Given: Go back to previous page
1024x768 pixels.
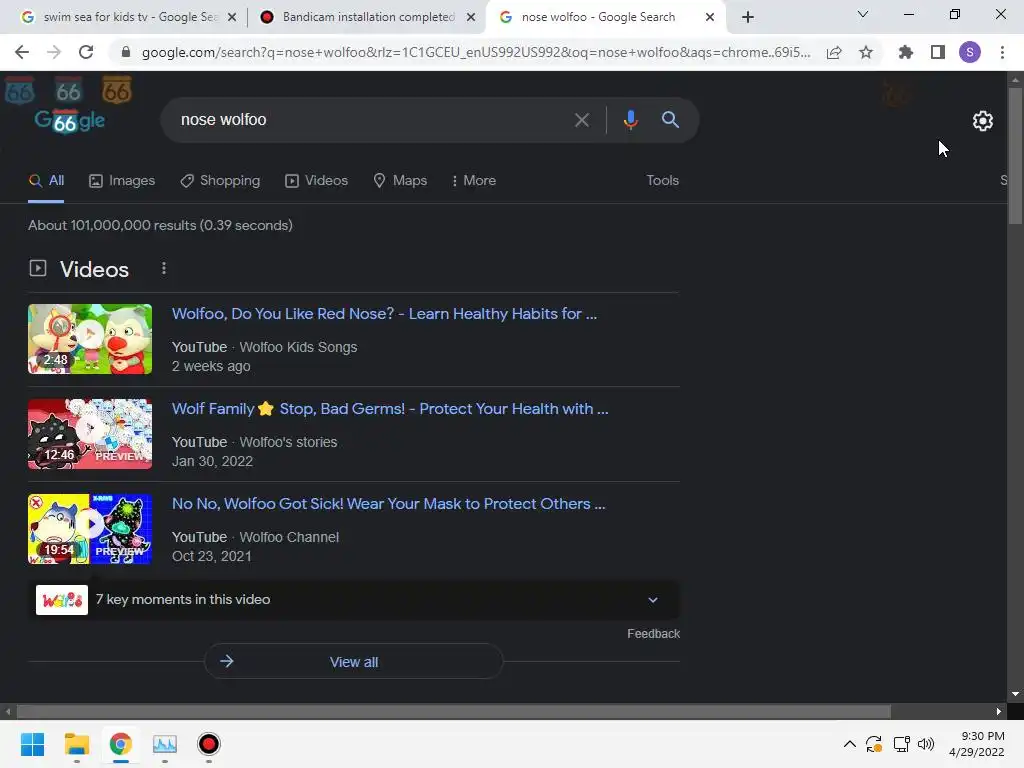Looking at the screenshot, I should (x=22, y=52).
